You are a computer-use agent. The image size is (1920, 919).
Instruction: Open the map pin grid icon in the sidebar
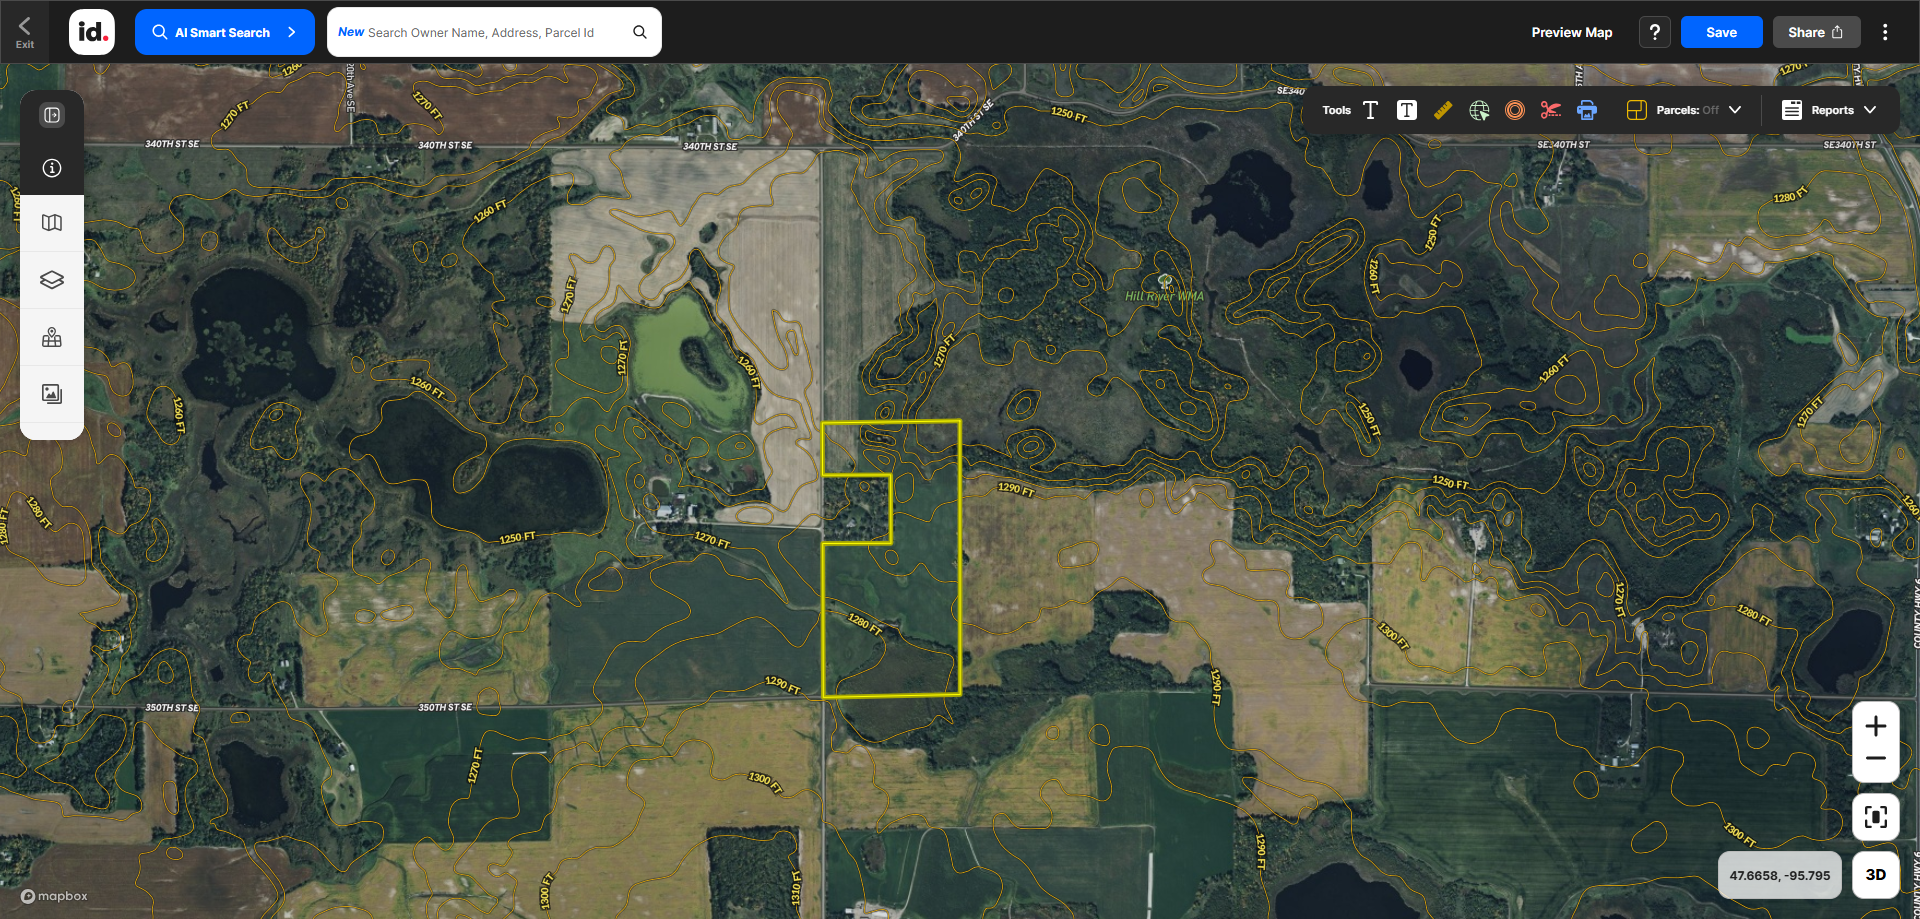click(52, 338)
